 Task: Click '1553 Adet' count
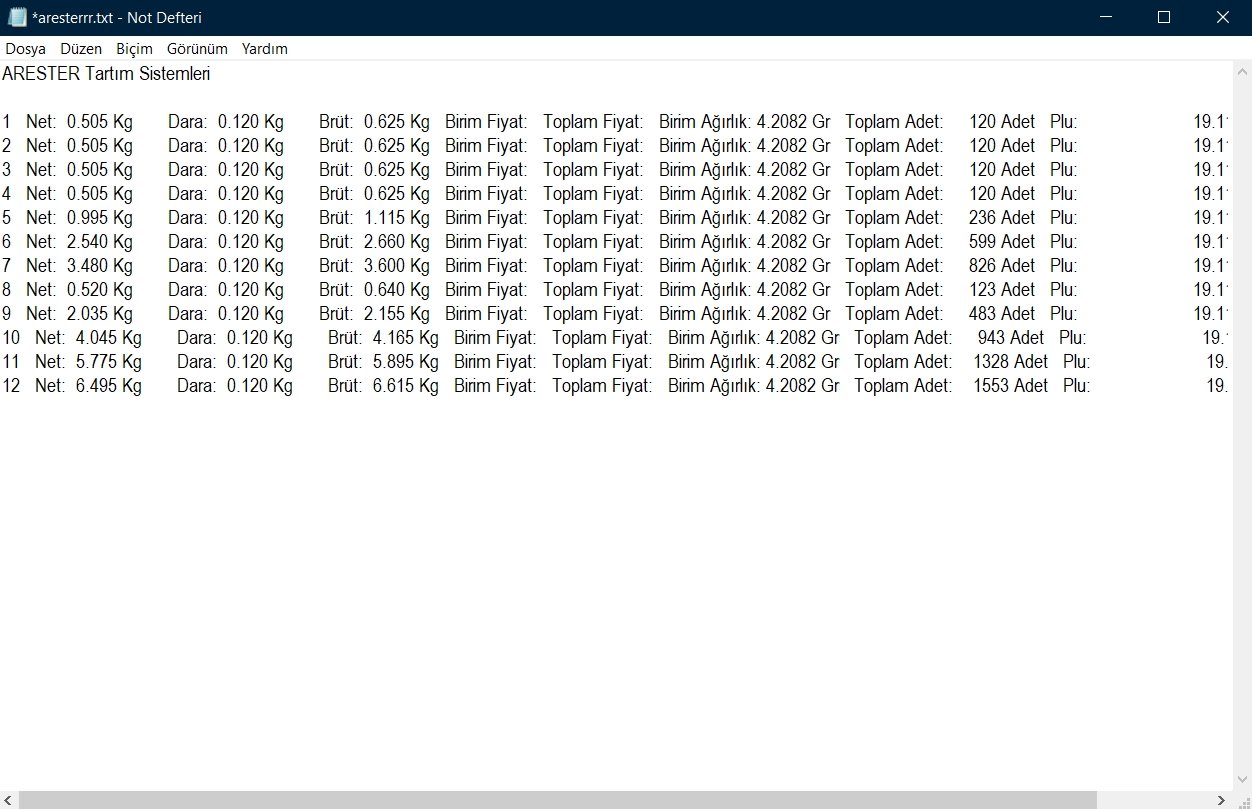click(1011, 385)
